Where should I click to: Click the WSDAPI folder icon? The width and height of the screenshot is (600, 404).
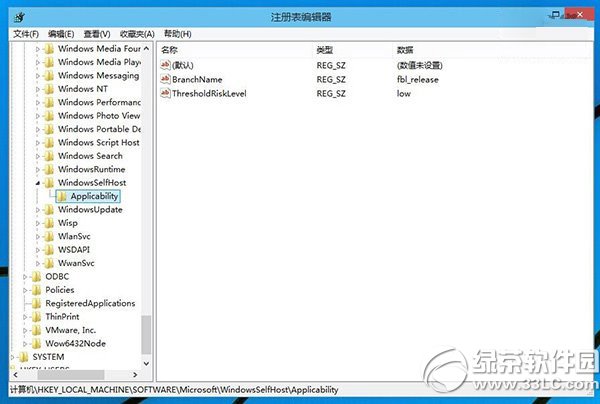click(49, 250)
